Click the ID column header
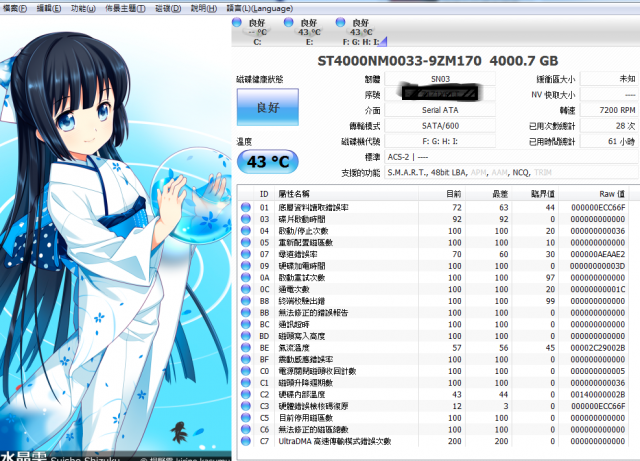640x461 pixels. click(x=264, y=194)
